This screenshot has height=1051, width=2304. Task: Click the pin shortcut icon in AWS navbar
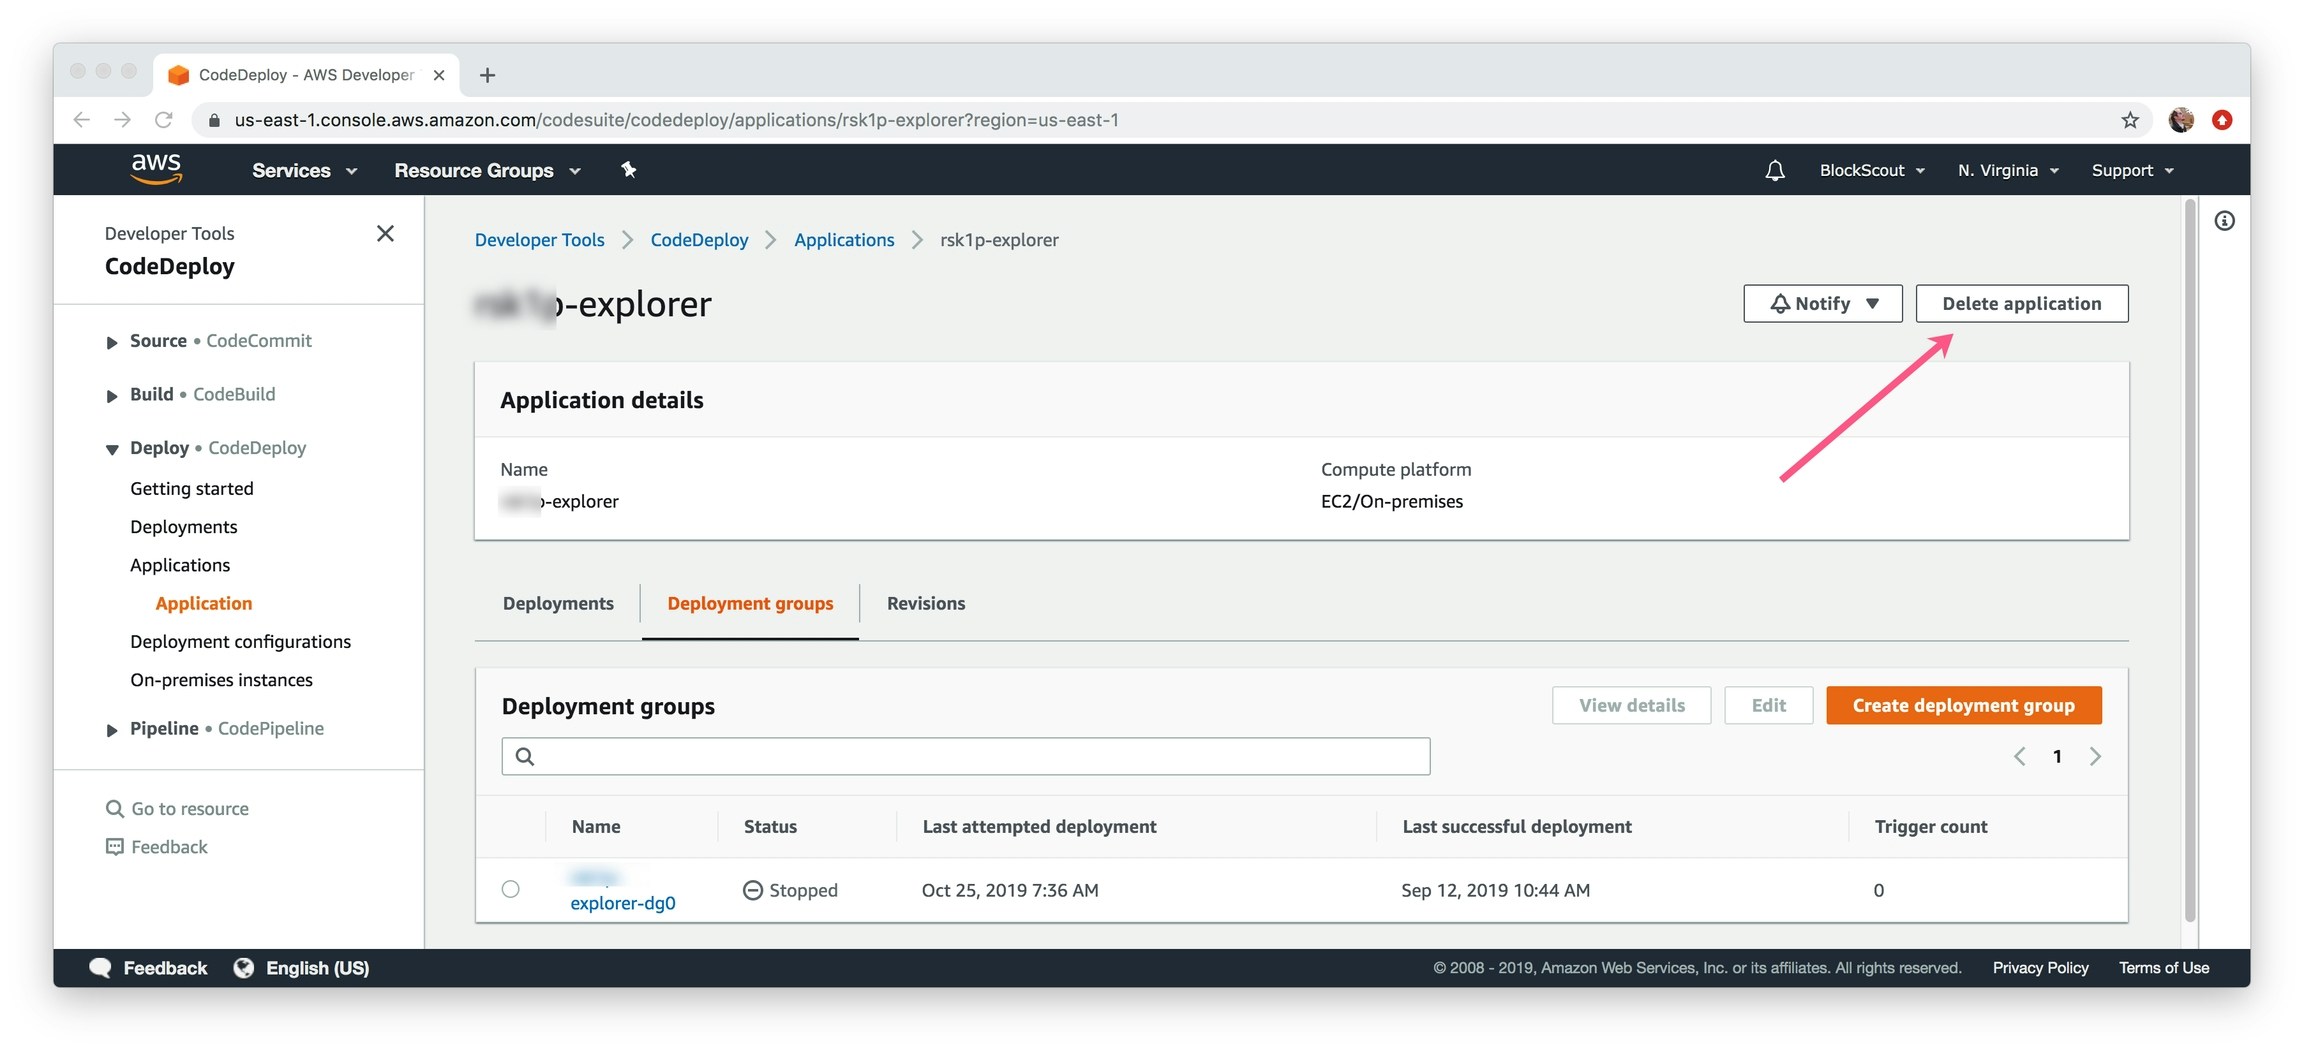pyautogui.click(x=628, y=170)
